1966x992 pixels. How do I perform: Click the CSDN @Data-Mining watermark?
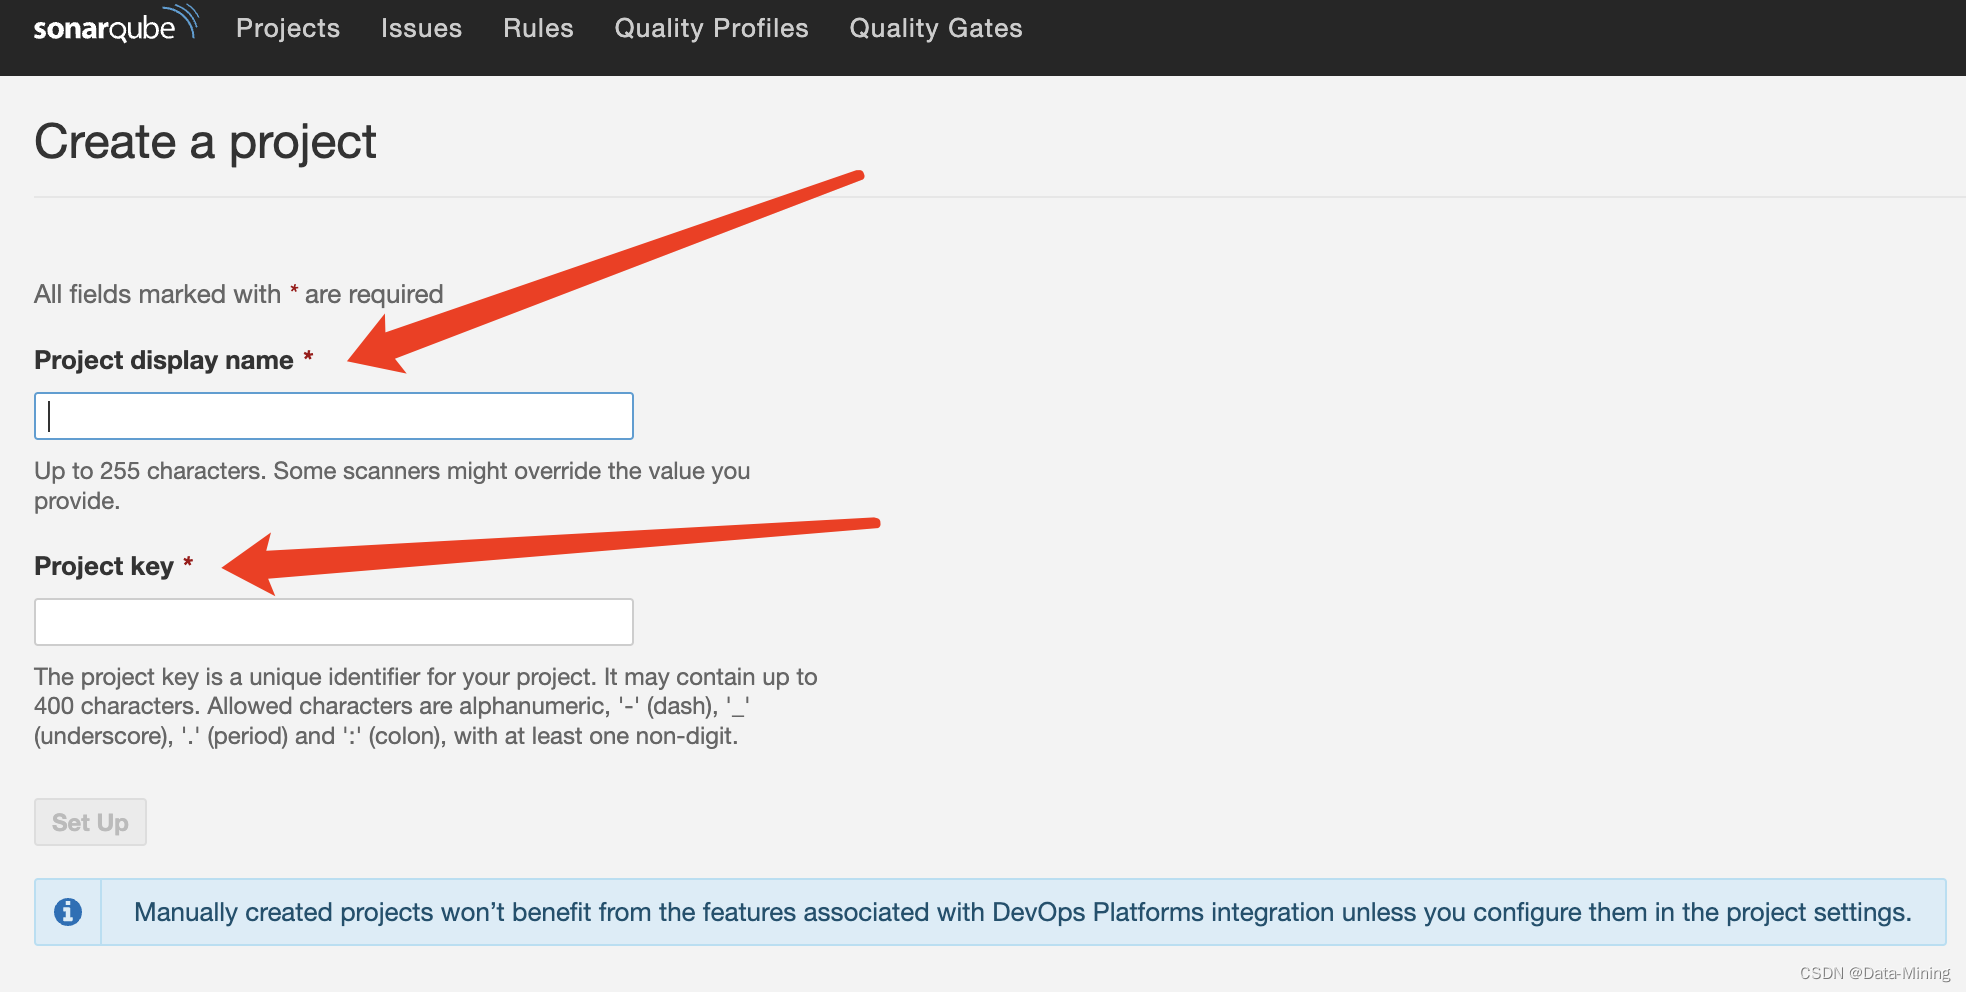tap(1874, 973)
